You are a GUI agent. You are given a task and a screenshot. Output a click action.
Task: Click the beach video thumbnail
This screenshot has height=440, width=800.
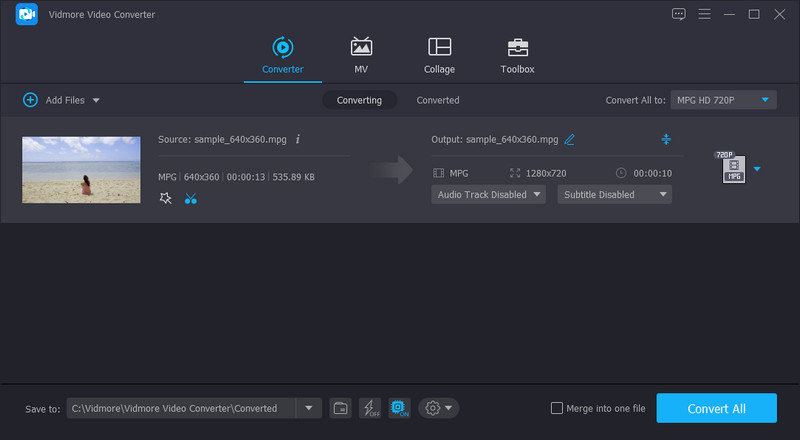[x=81, y=169]
